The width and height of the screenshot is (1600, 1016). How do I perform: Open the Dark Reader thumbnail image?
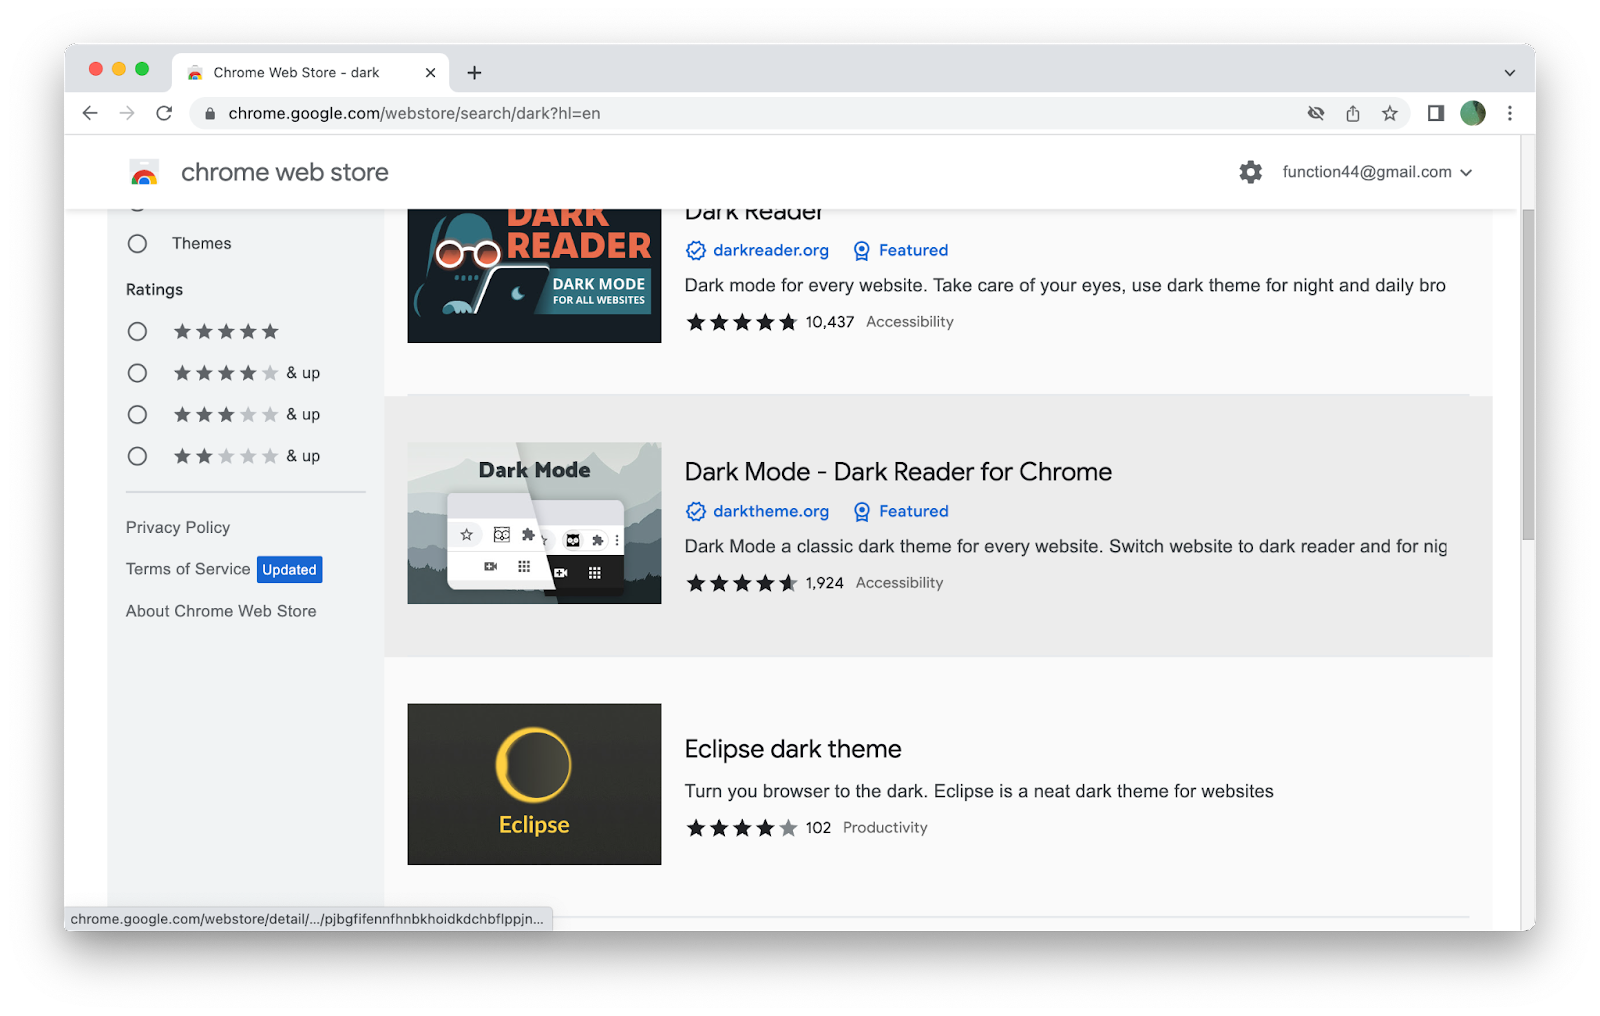(x=534, y=276)
